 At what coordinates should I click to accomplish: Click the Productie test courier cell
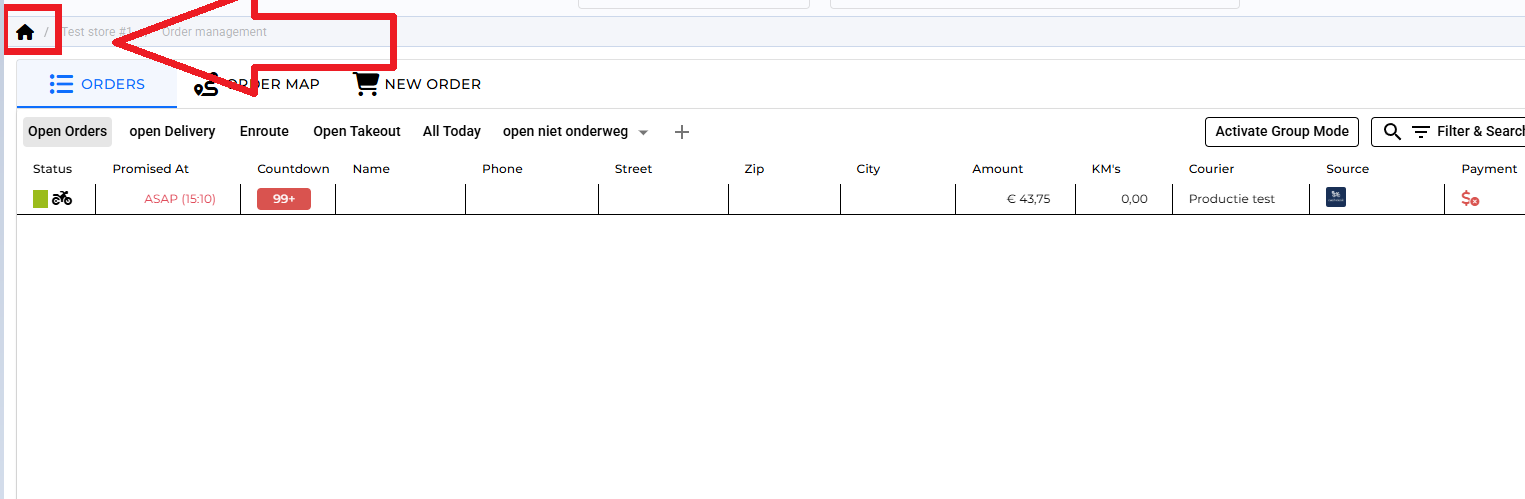[x=1231, y=199]
